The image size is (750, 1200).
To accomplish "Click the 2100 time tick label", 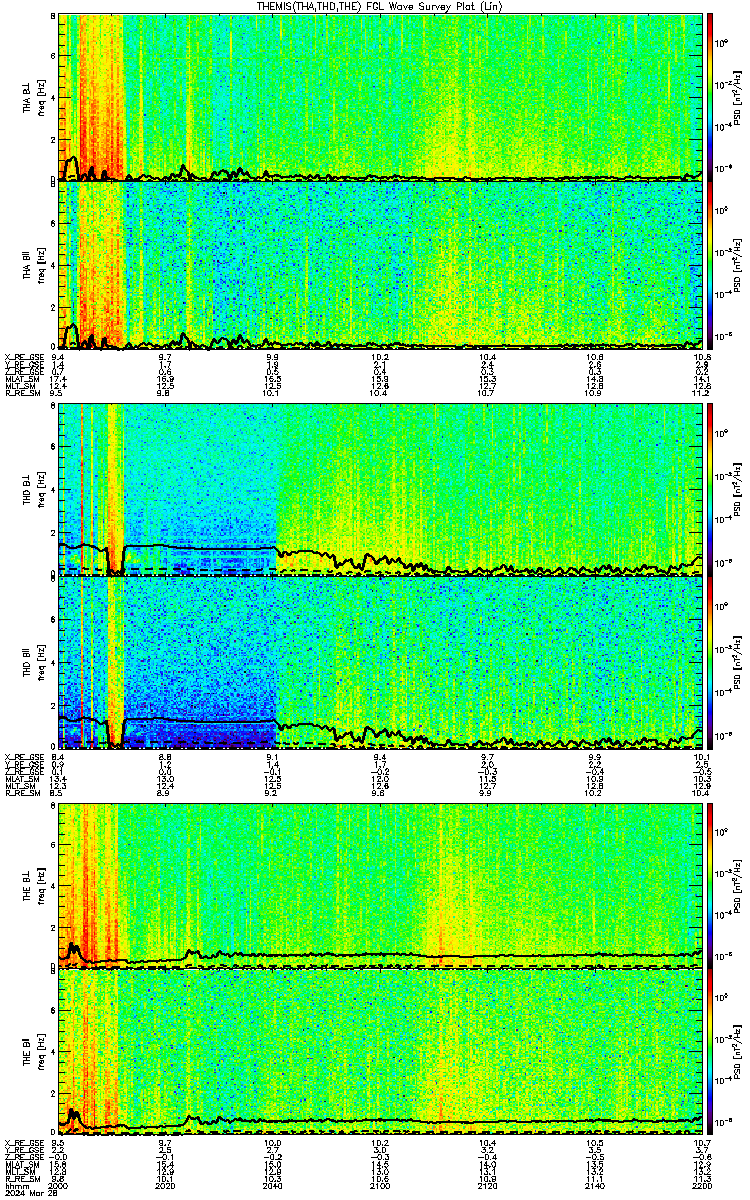I will pos(380,1187).
